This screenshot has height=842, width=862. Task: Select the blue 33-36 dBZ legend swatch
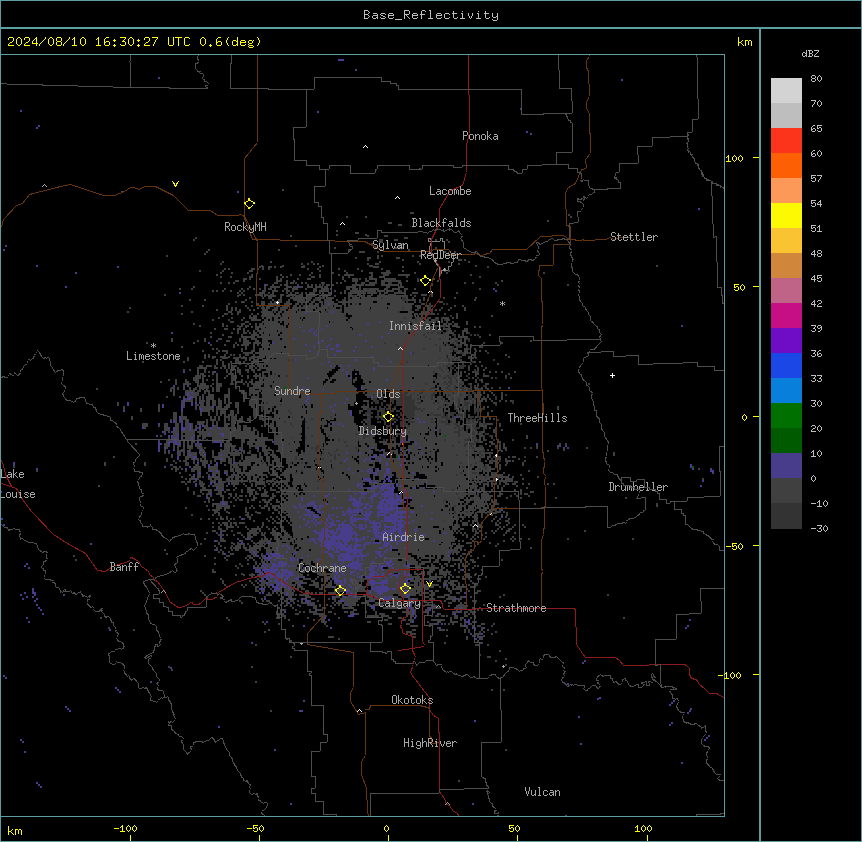[786, 365]
